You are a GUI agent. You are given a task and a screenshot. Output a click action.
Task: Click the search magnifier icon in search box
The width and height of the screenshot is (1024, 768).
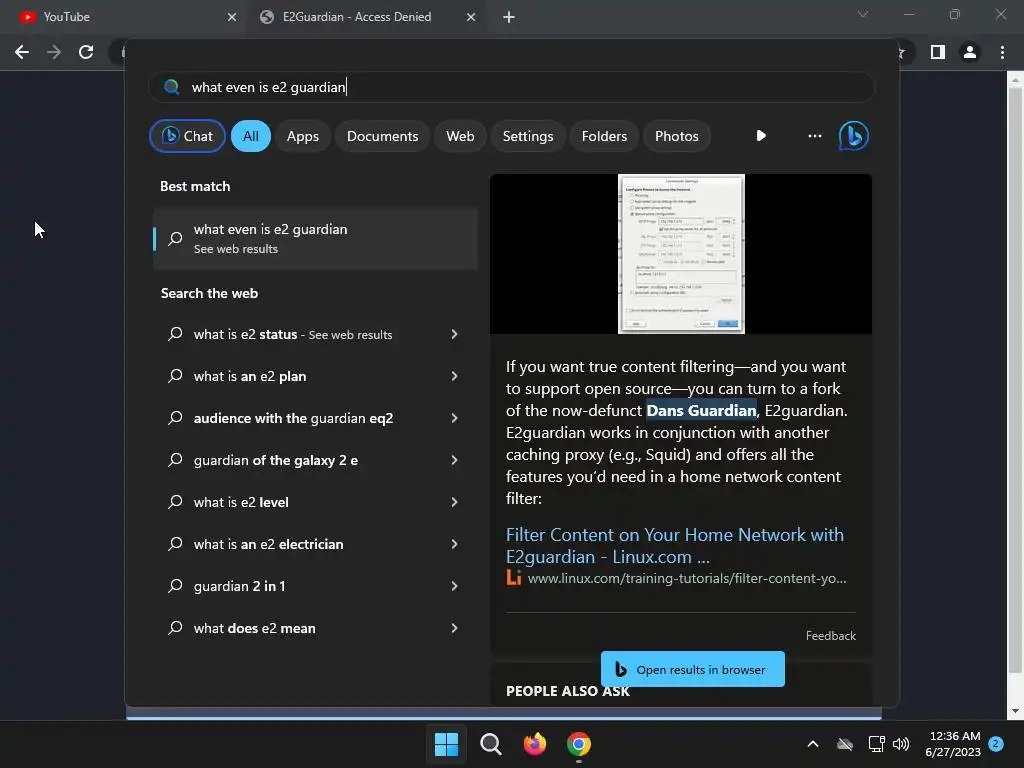click(172, 87)
